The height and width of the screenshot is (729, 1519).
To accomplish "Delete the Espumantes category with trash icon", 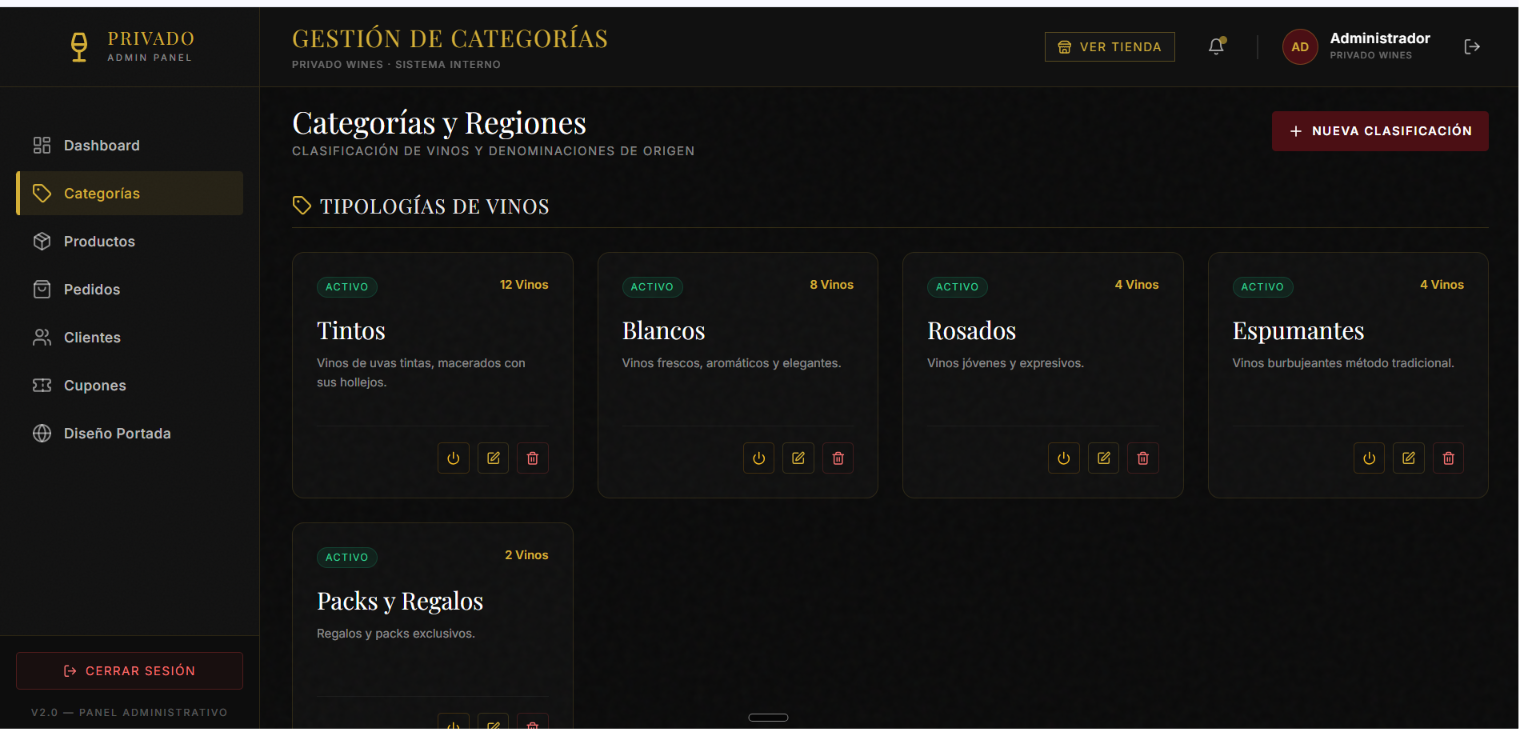I will [1448, 458].
